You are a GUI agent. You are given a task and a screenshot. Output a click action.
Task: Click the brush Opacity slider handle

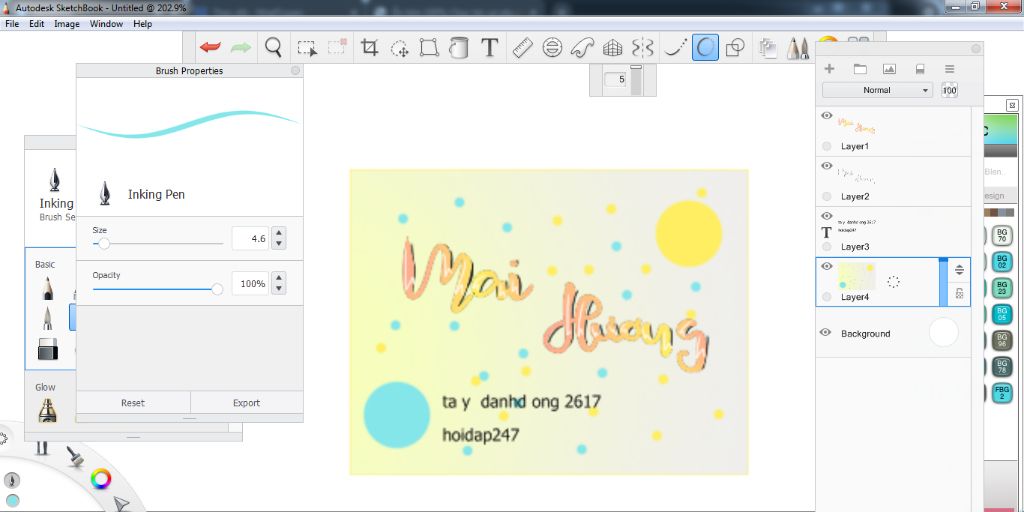click(x=217, y=289)
